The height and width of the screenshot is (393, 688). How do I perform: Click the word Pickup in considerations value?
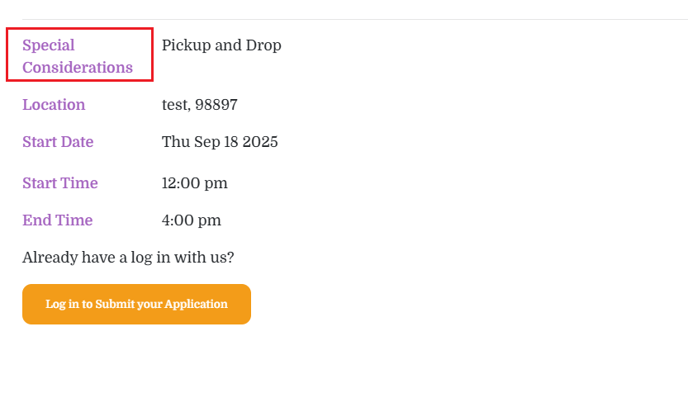(x=186, y=46)
